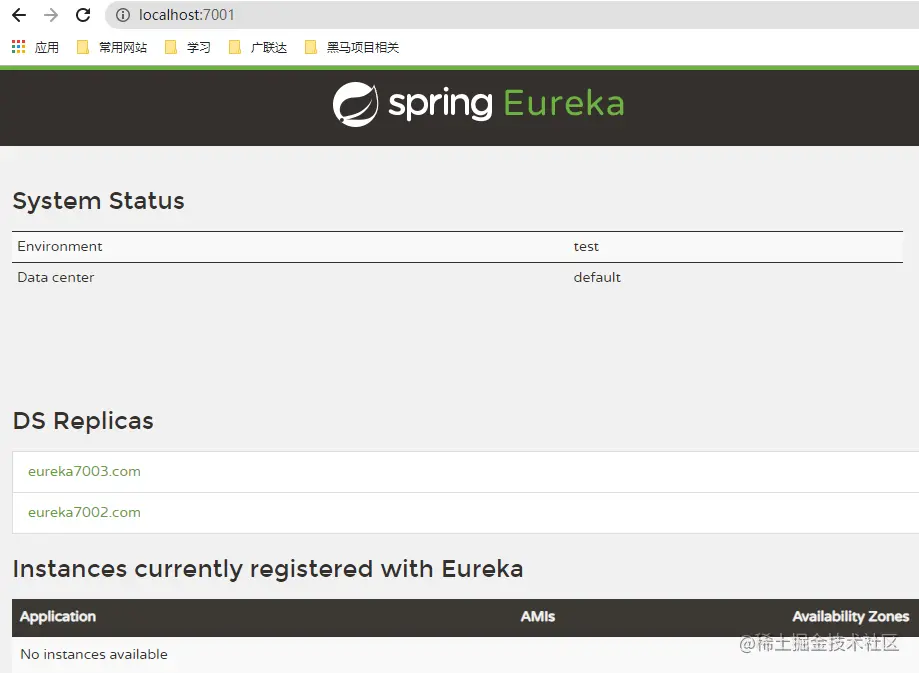Select the Environment row label

[x=60, y=246]
